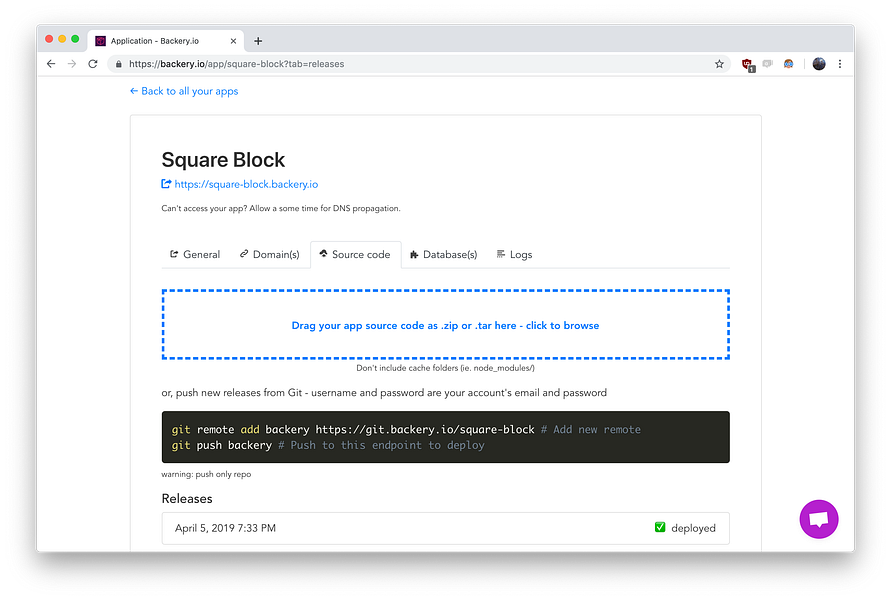Select the Application - Backery.io browser tab
Image resolution: width=891 pixels, height=600 pixels.
165,41
